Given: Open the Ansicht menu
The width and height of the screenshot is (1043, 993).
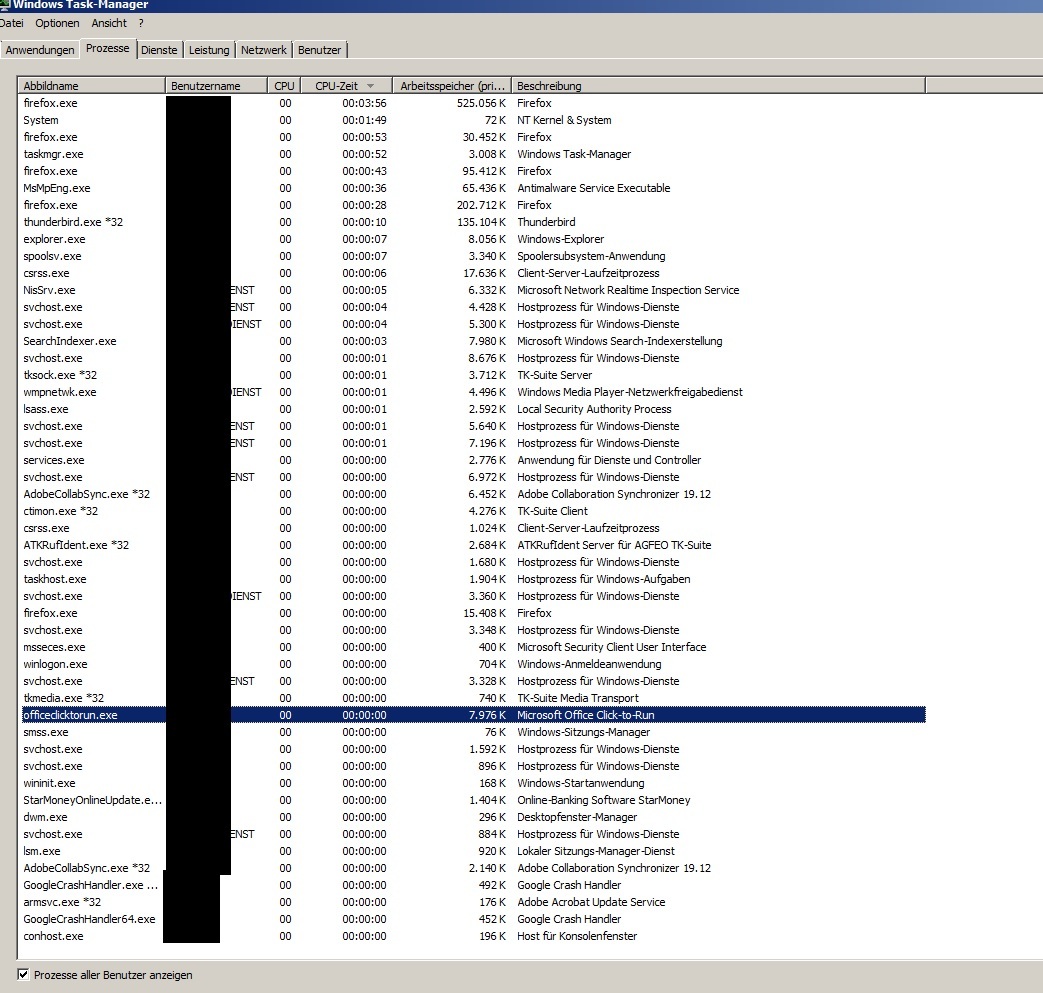Looking at the screenshot, I should click(109, 23).
